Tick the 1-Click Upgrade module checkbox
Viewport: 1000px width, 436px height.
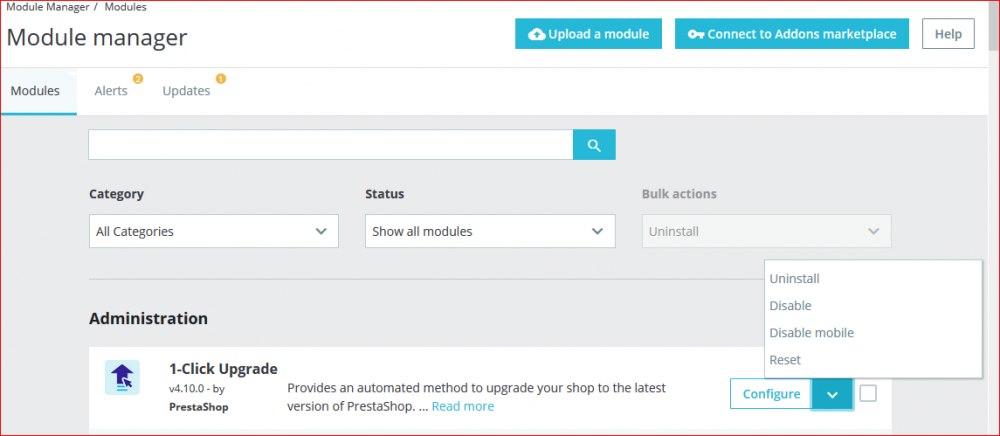(x=868, y=393)
